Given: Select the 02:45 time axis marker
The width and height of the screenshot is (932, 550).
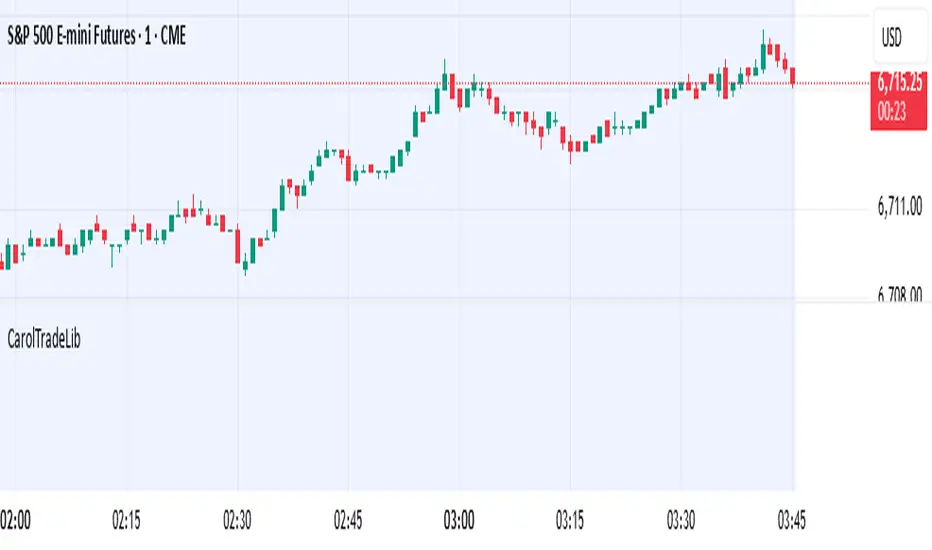Looking at the screenshot, I should point(349,520).
